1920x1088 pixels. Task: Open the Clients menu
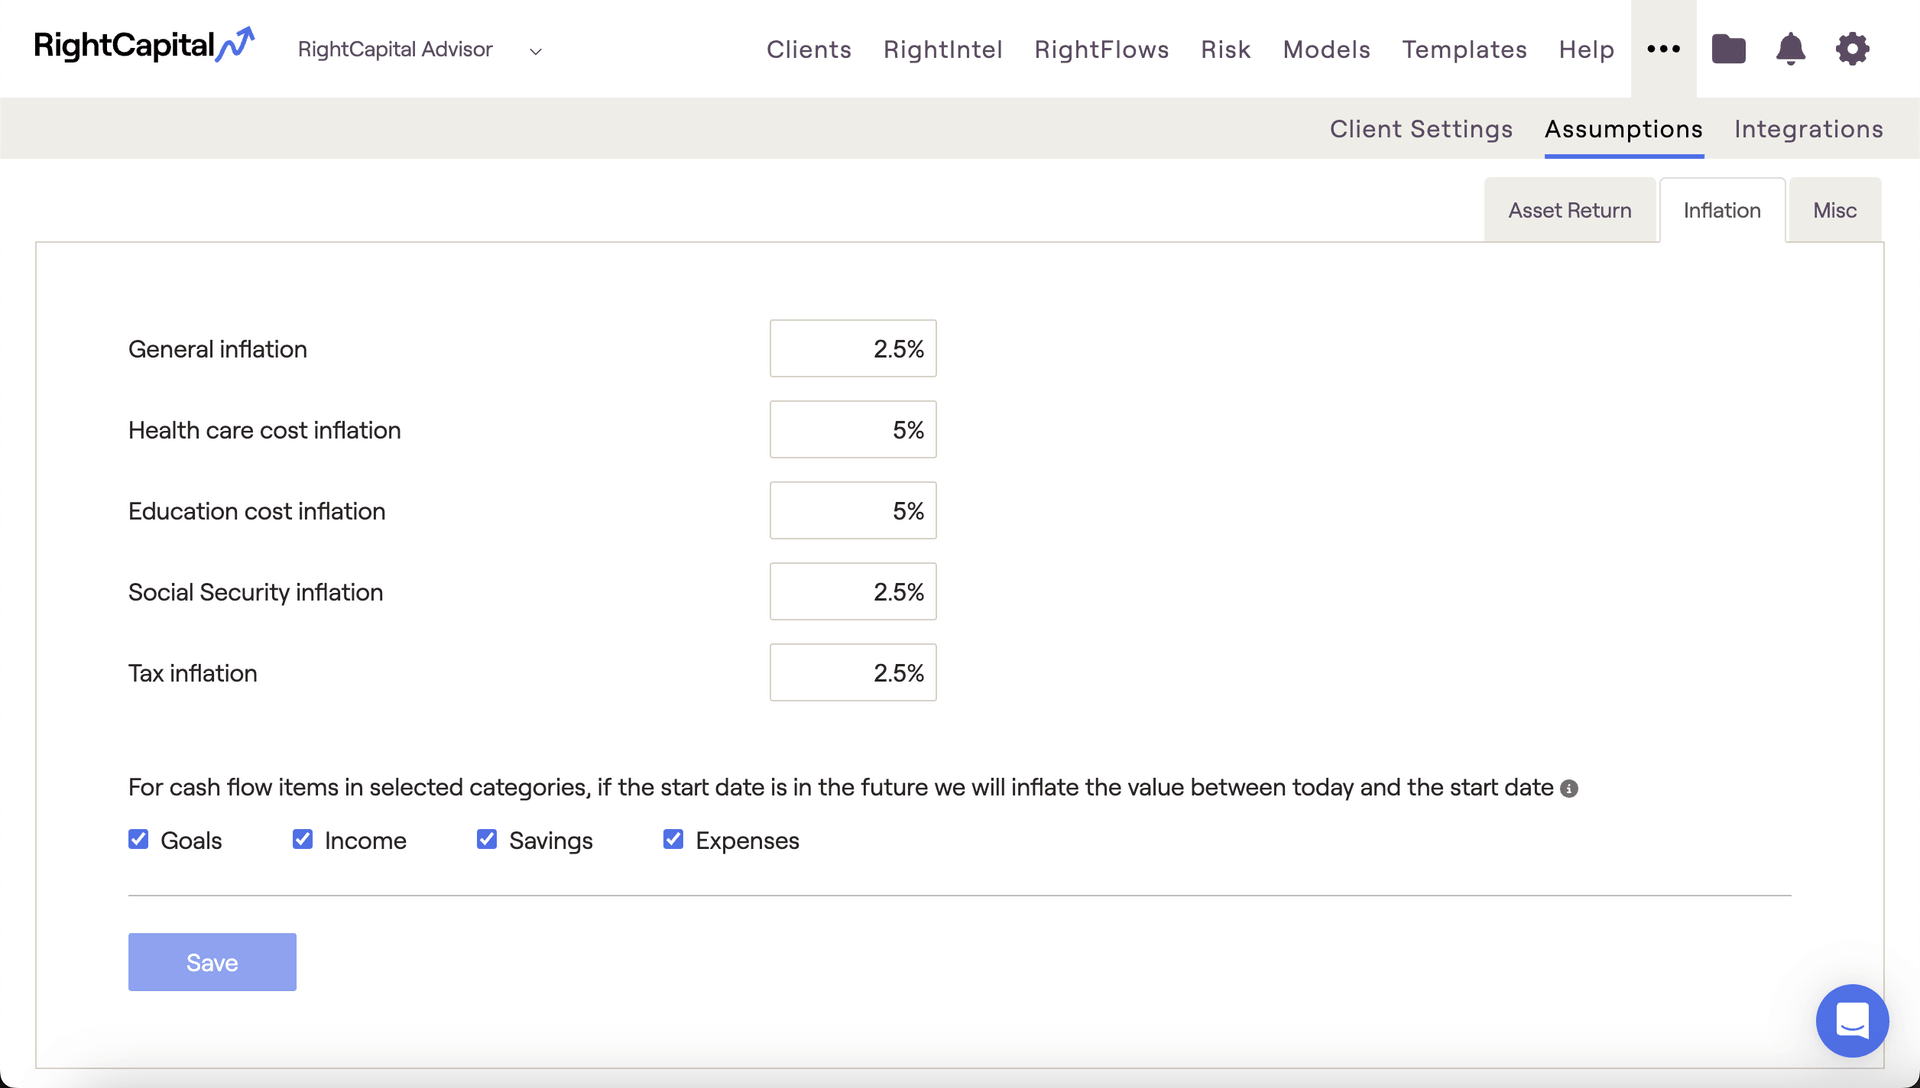tap(808, 49)
